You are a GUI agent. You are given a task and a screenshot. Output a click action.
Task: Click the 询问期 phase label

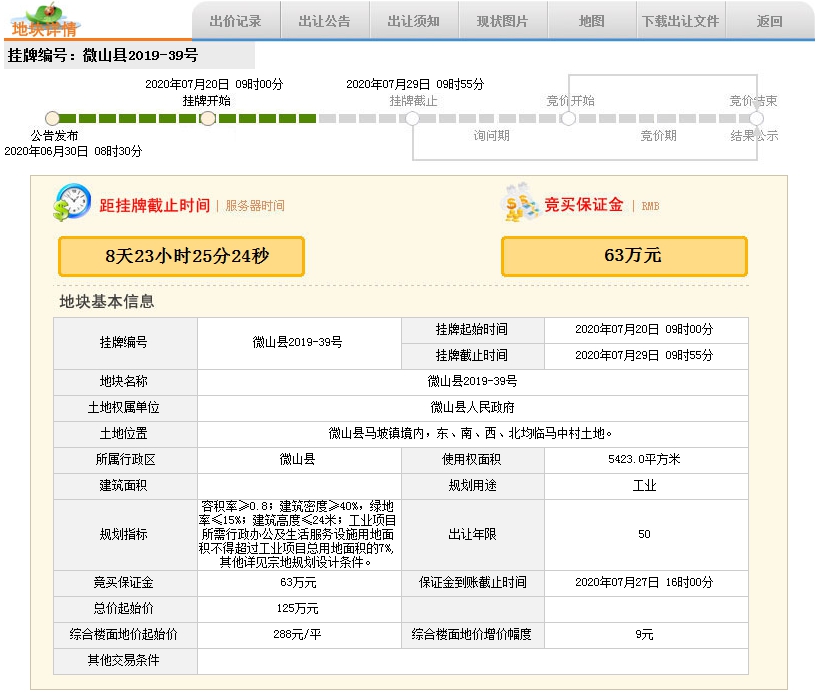[492, 136]
